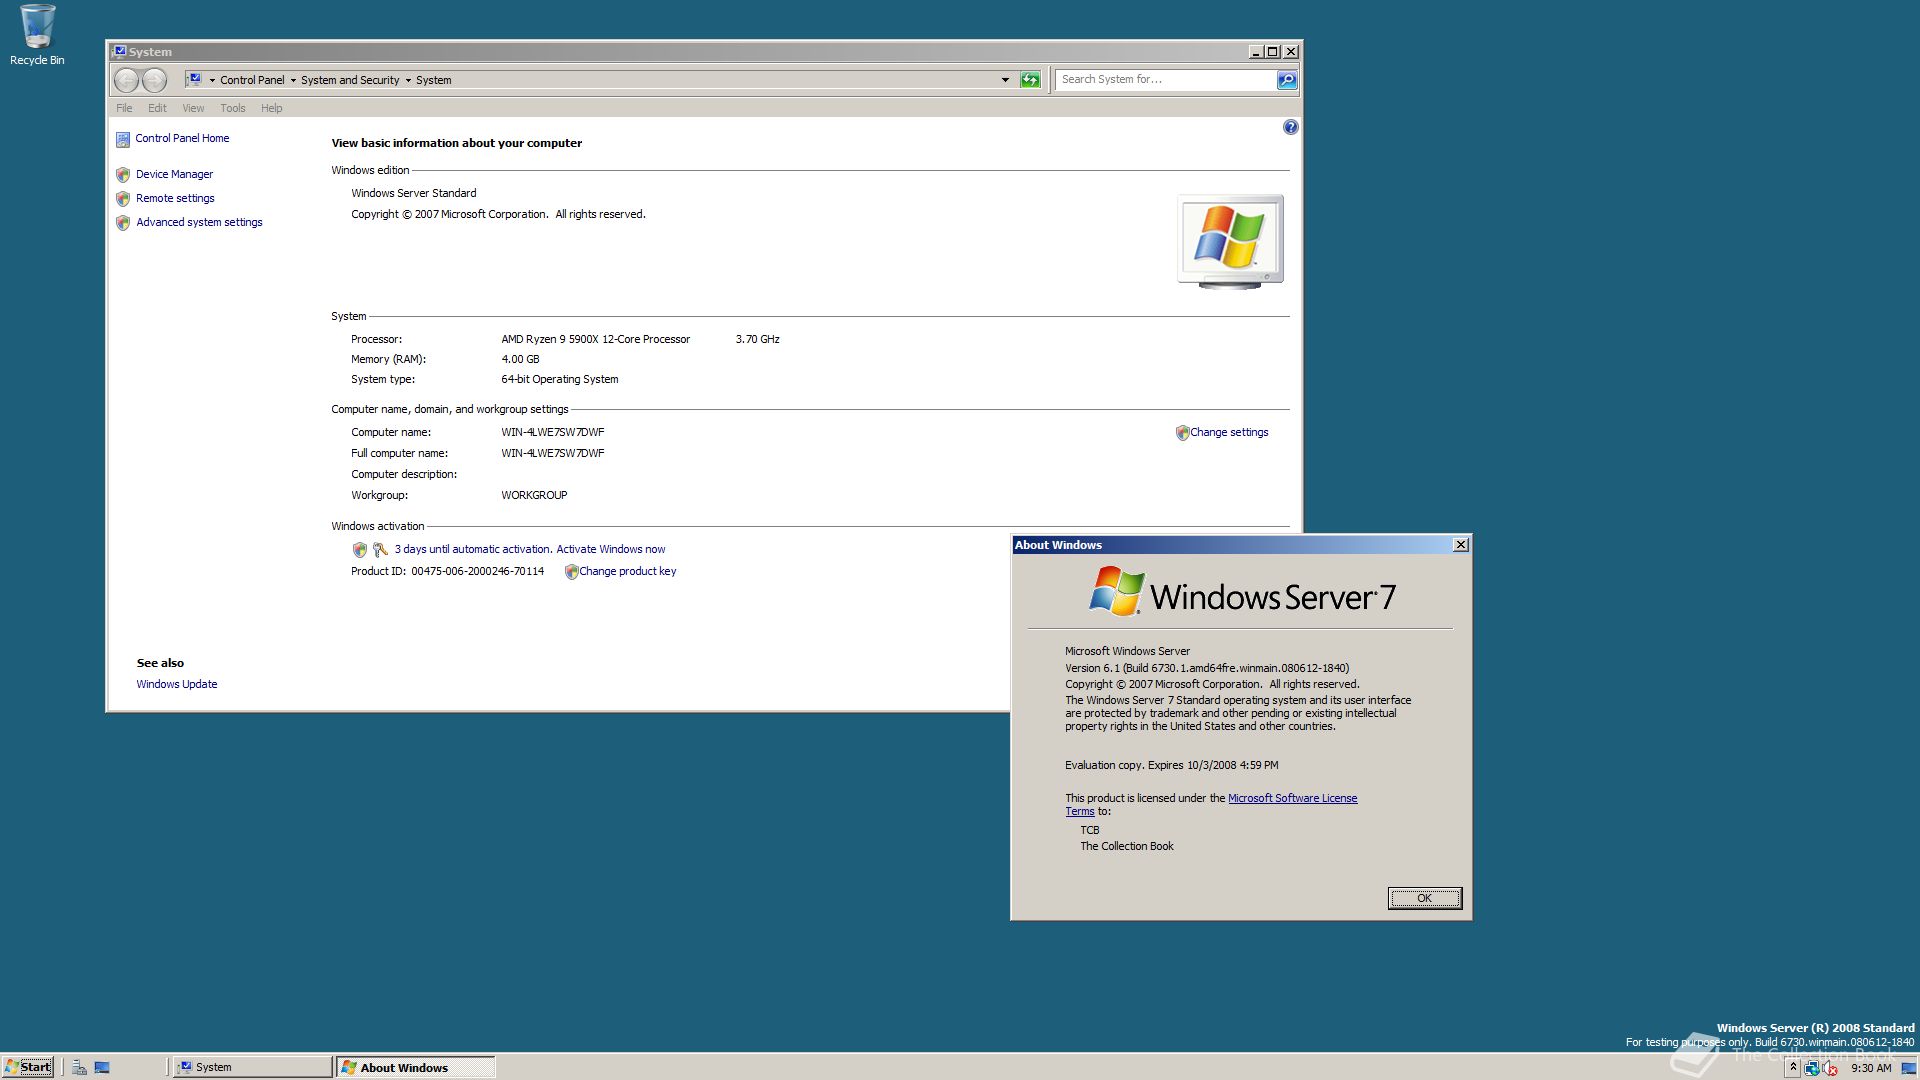Click the shield icon beside Device Manager
Viewport: 1920px width, 1080px height.
coord(123,175)
